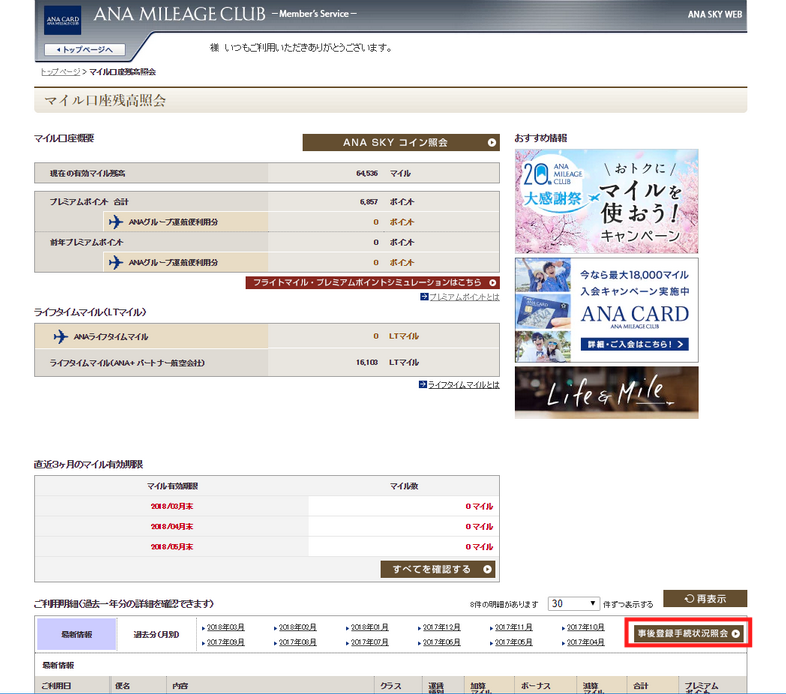Open the 2018年01月 statement link
Screen dimensions: 786x694
tap(369, 627)
